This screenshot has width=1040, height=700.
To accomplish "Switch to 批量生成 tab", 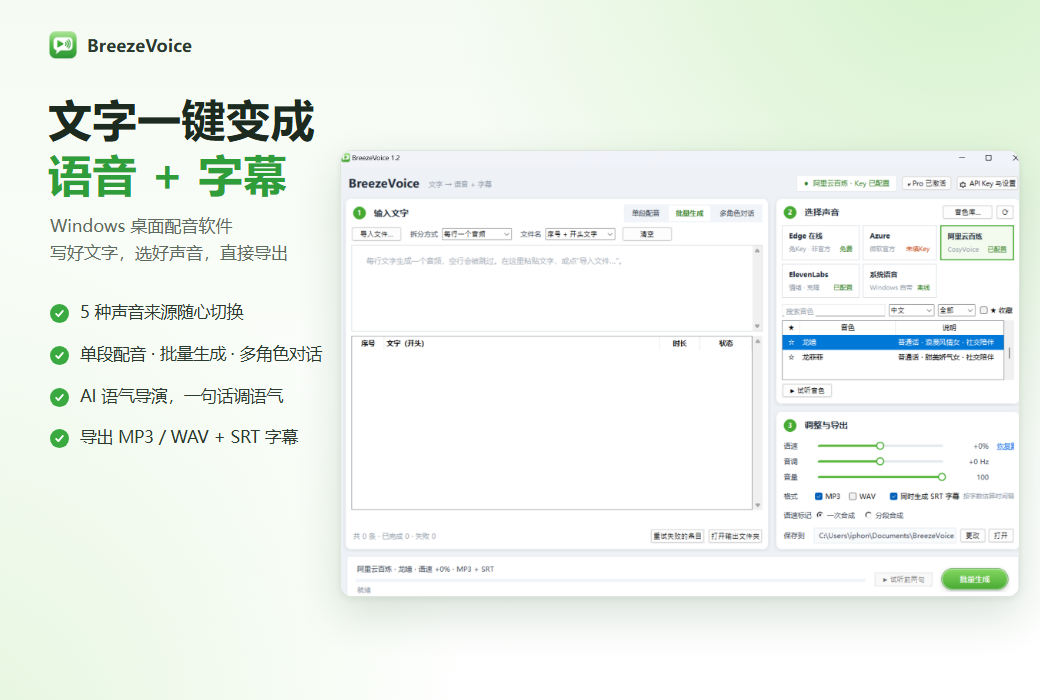I will (689, 213).
